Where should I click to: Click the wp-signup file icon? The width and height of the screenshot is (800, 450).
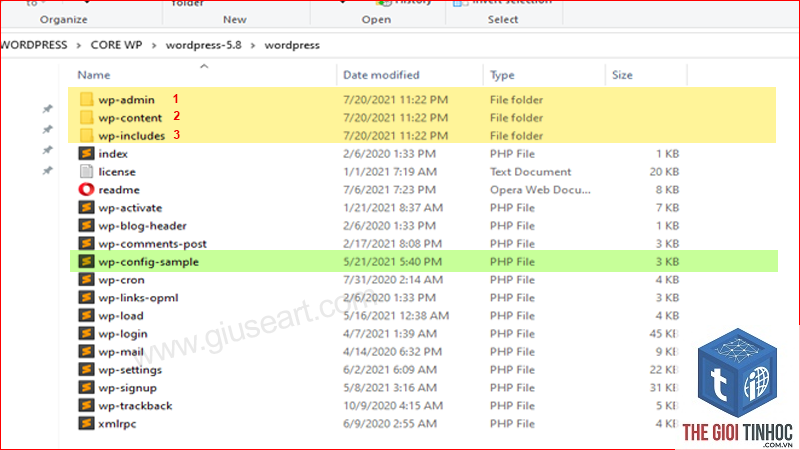coord(86,388)
